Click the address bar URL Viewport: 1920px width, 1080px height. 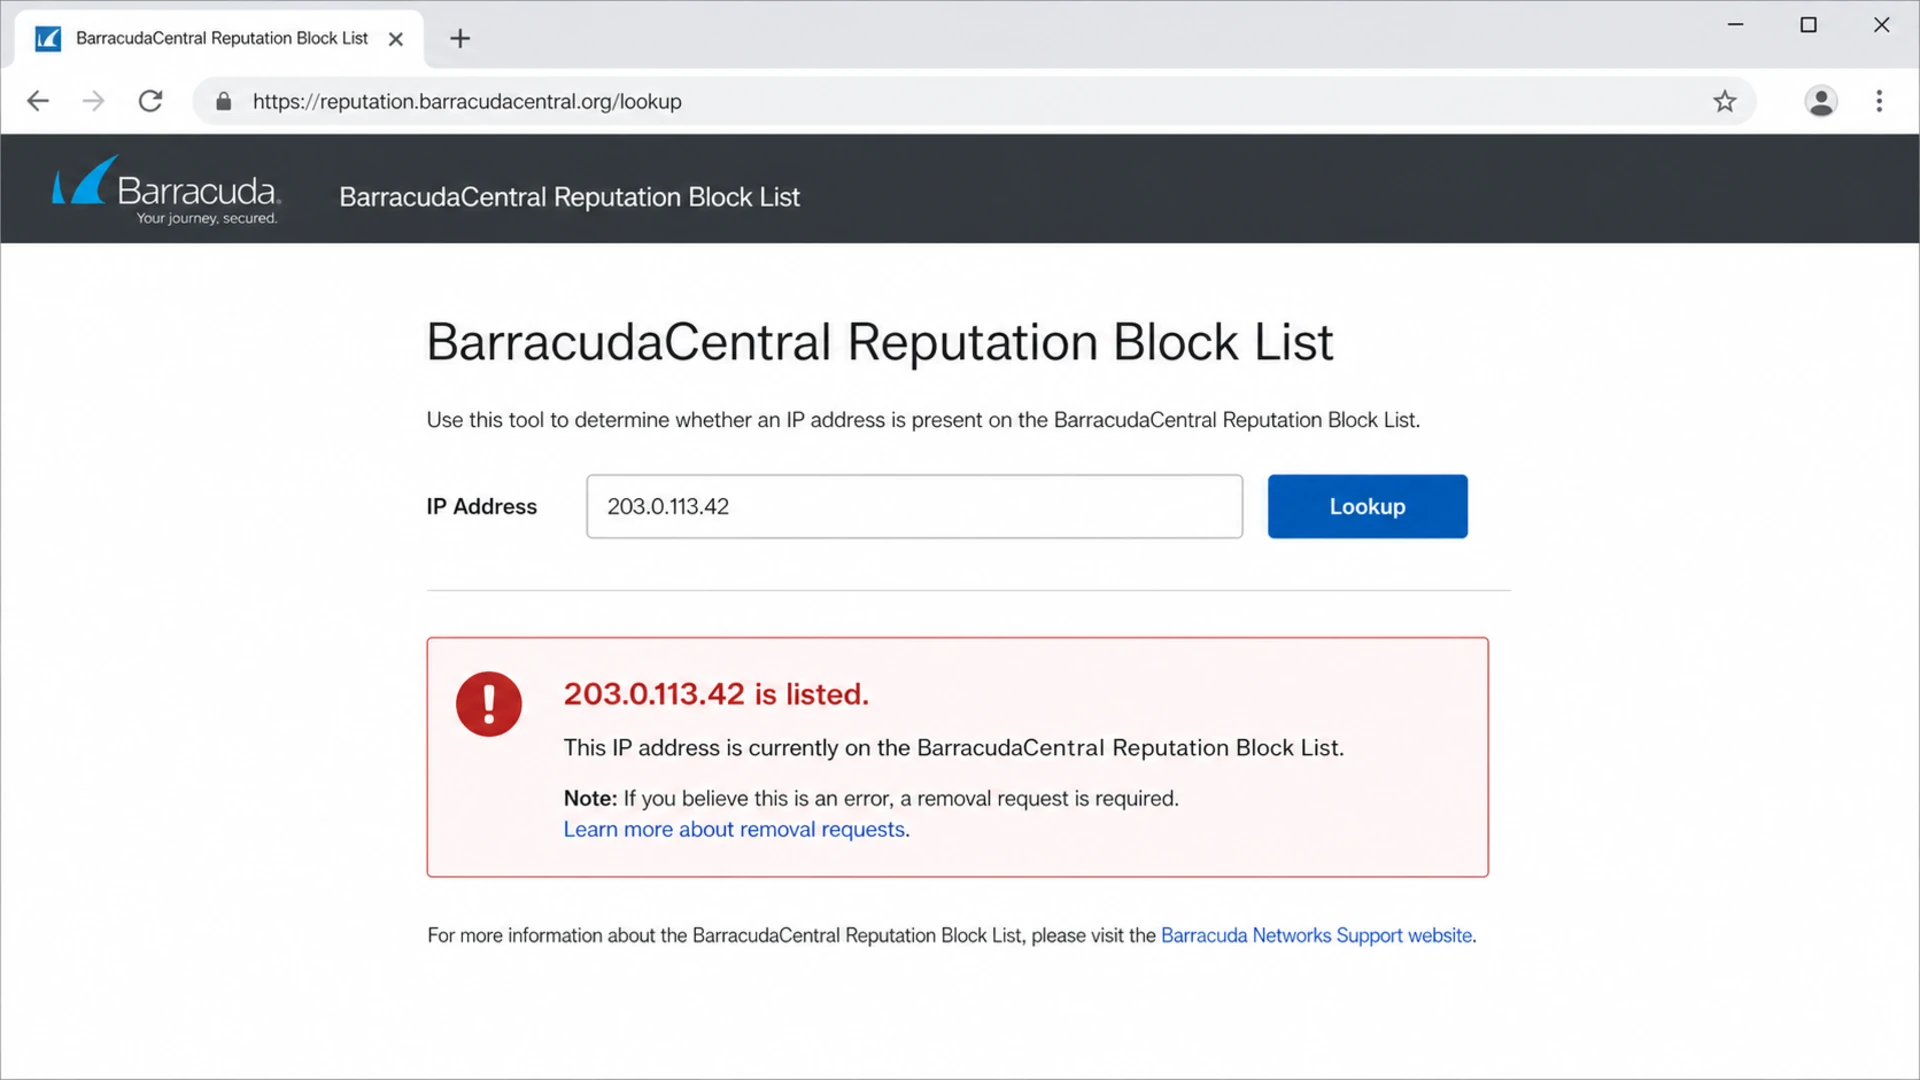point(467,101)
